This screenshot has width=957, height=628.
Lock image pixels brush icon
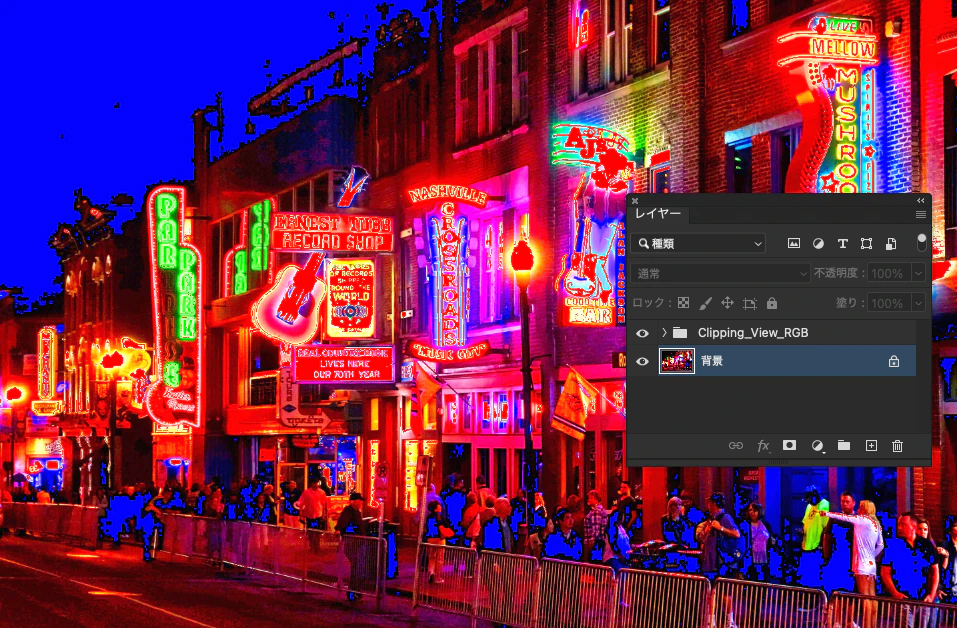(x=706, y=303)
